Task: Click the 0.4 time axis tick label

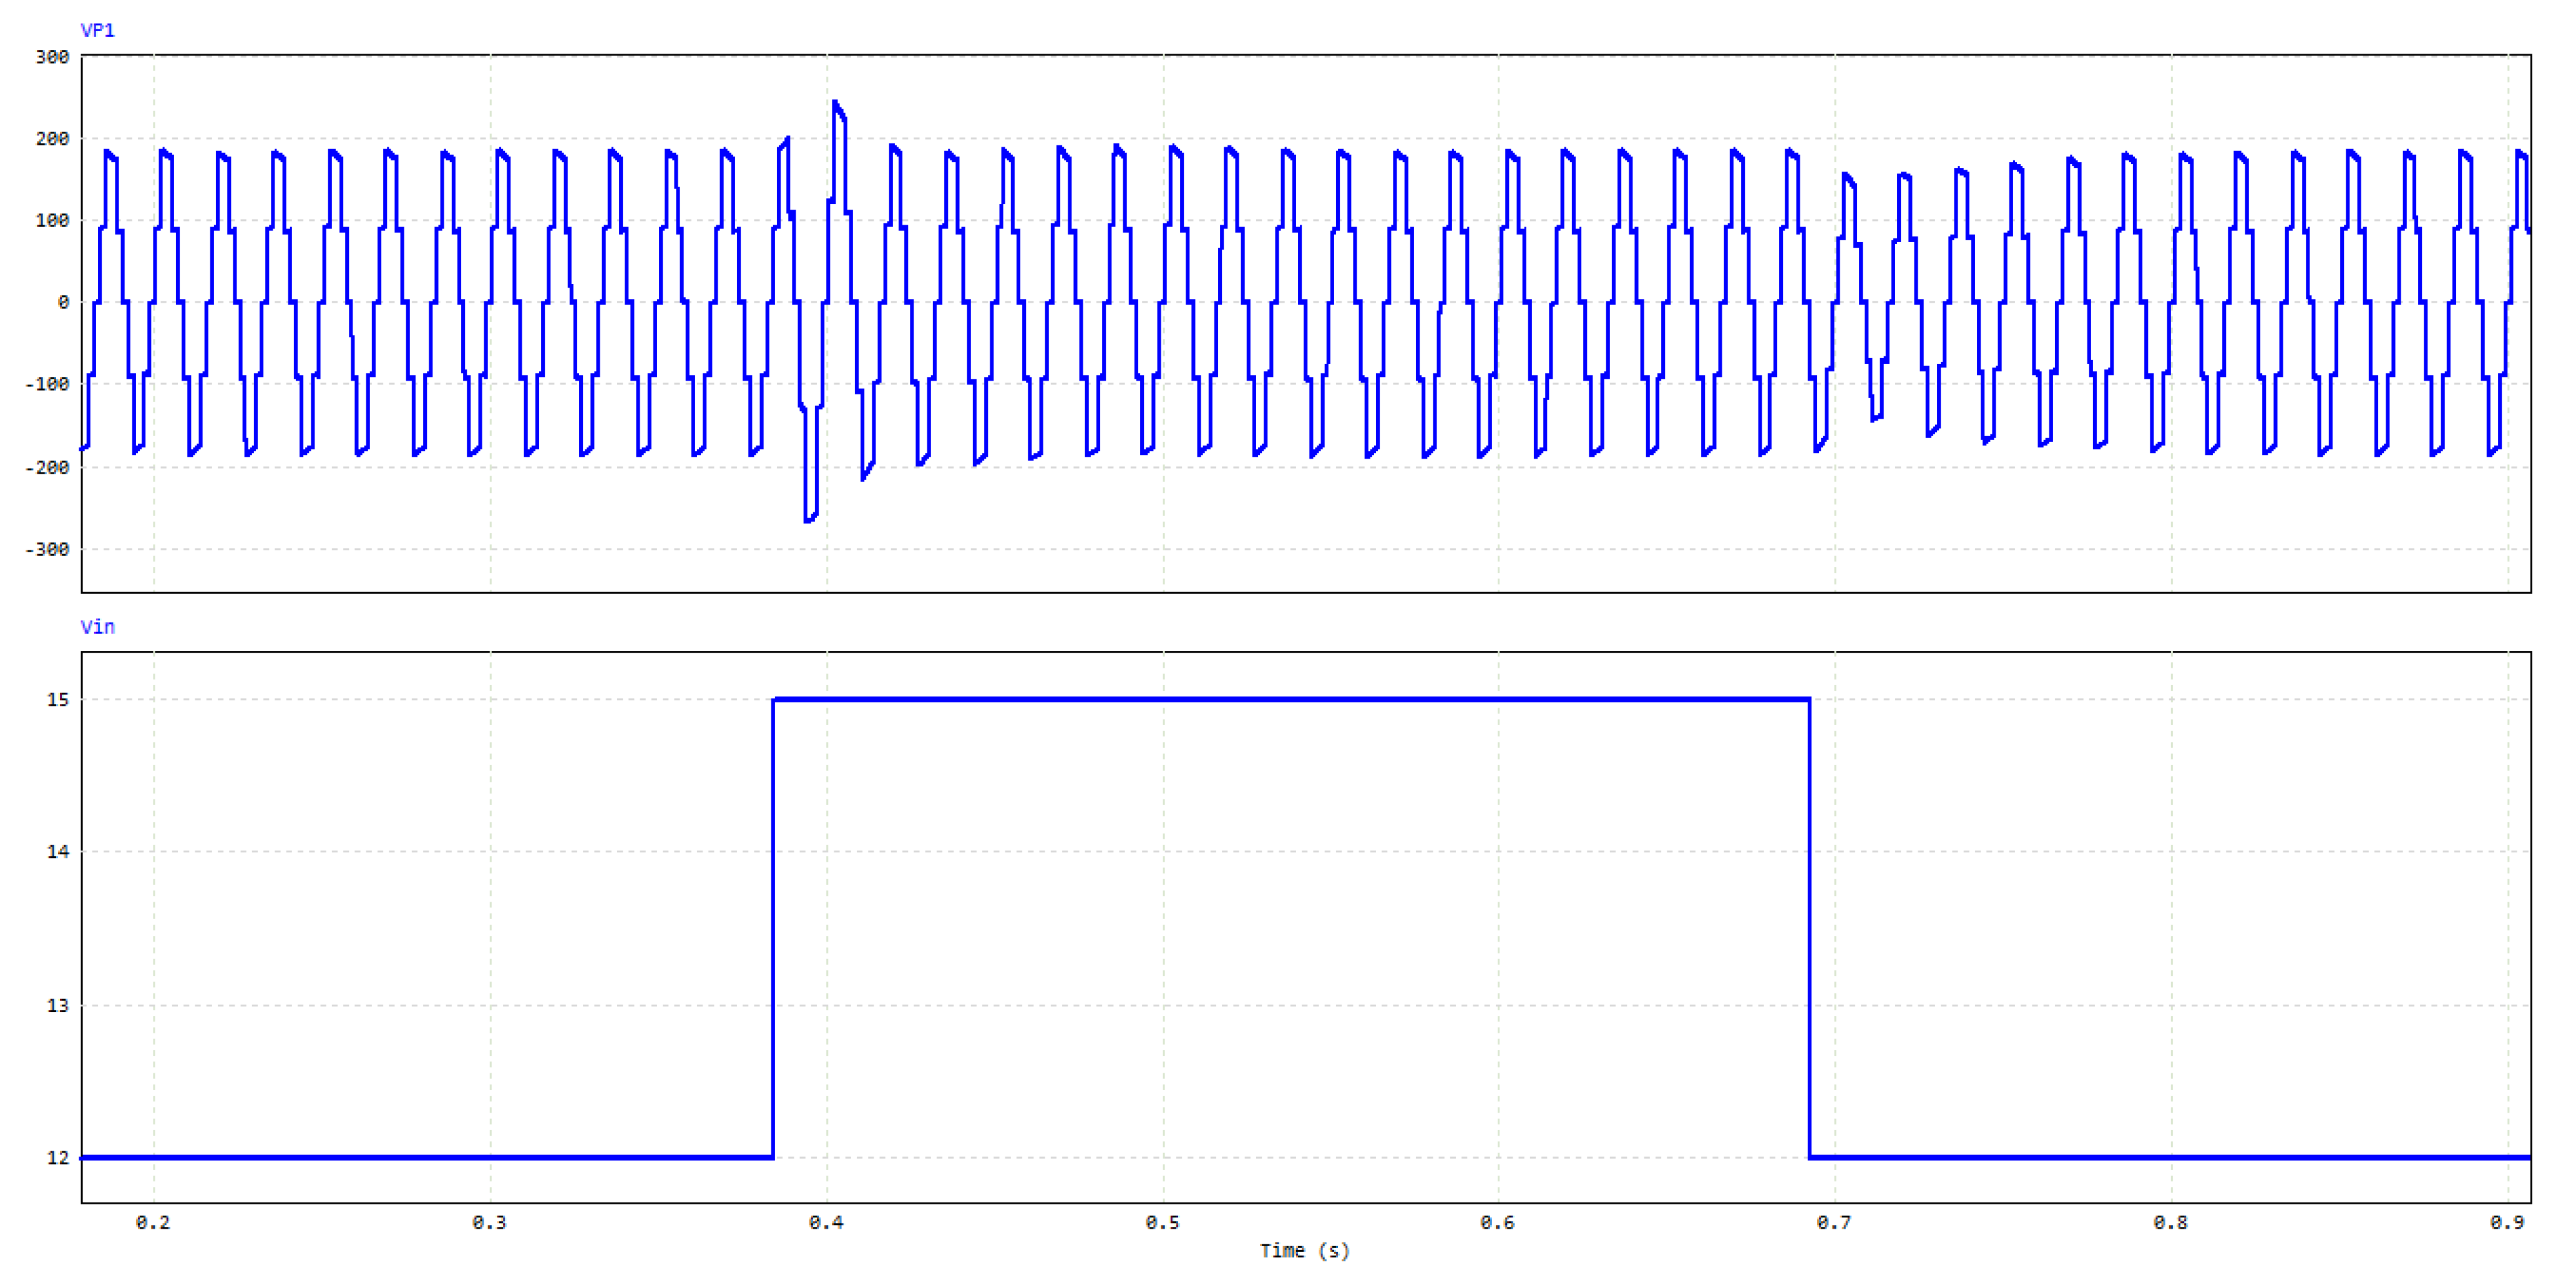Action: (826, 1222)
